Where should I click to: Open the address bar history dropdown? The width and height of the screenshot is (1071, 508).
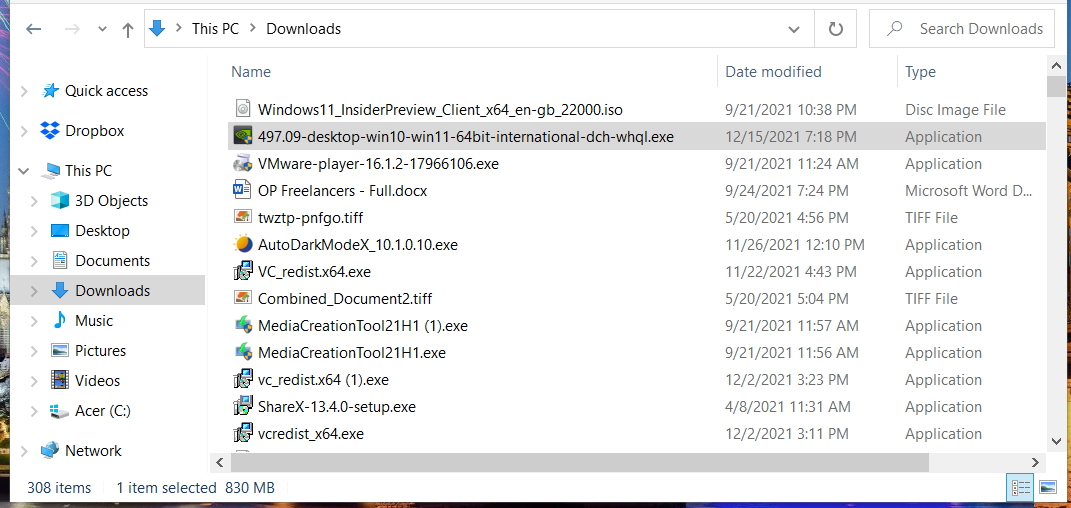click(x=794, y=29)
